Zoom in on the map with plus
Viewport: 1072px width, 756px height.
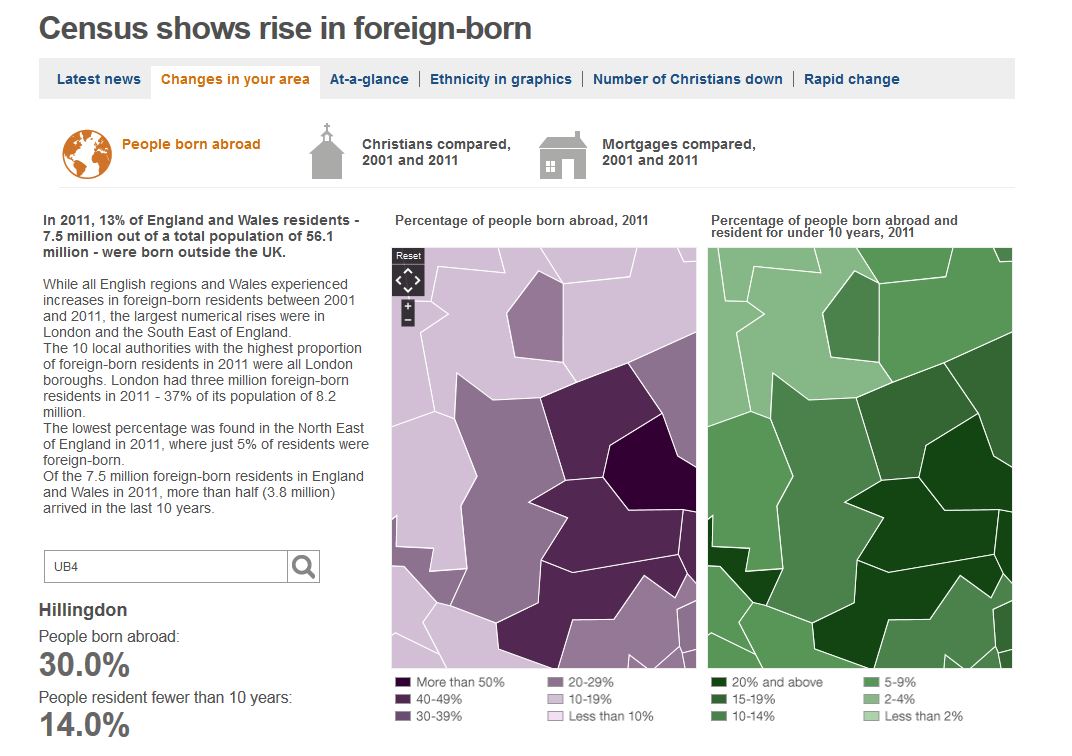408,306
